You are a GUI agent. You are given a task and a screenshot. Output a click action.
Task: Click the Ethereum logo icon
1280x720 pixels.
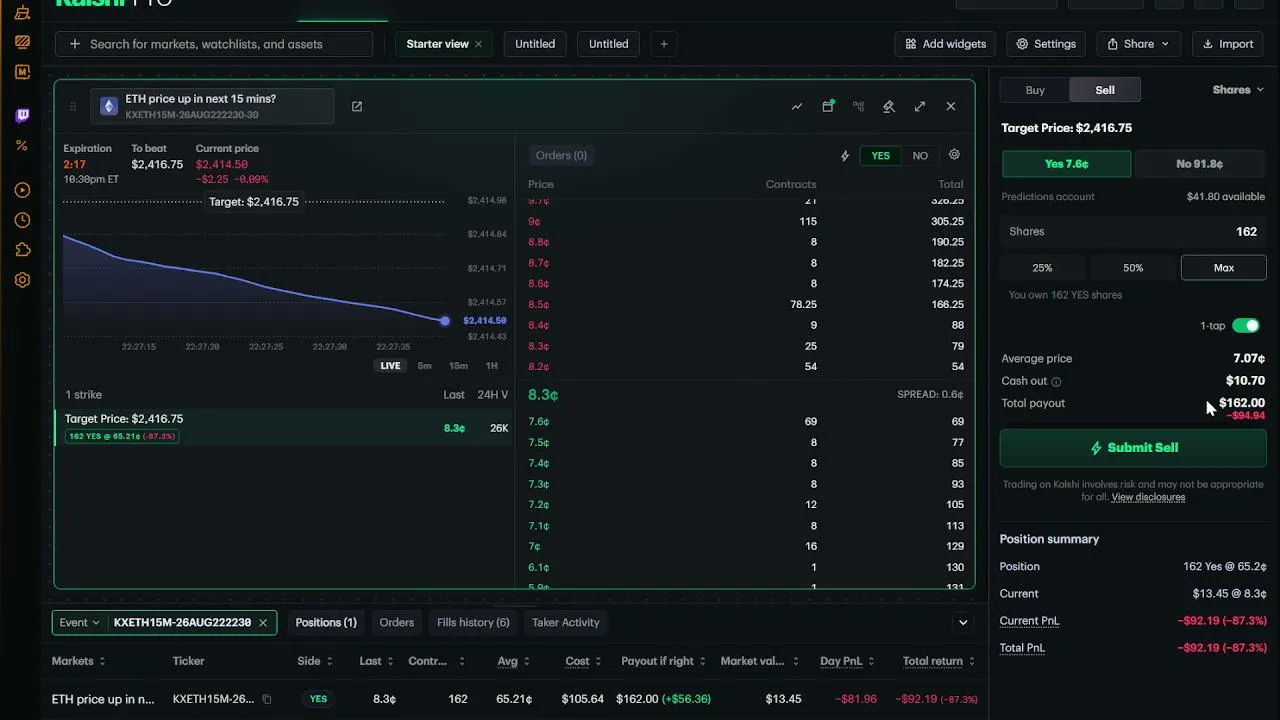(109, 106)
